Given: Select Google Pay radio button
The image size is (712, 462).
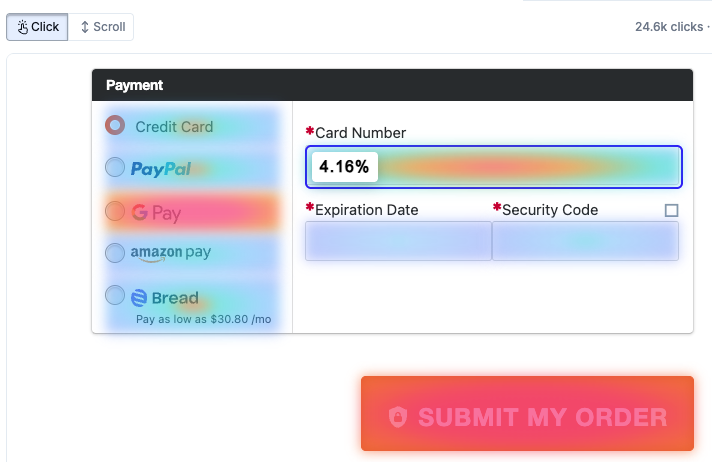Looking at the screenshot, I should 115,211.
